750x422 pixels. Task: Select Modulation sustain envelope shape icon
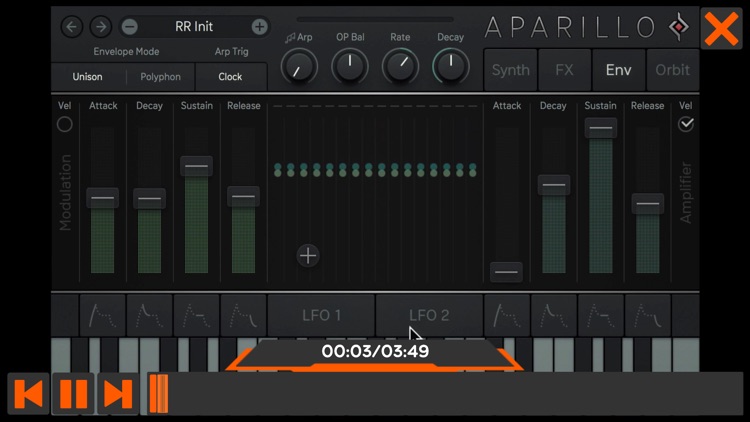pyautogui.click(x=196, y=315)
